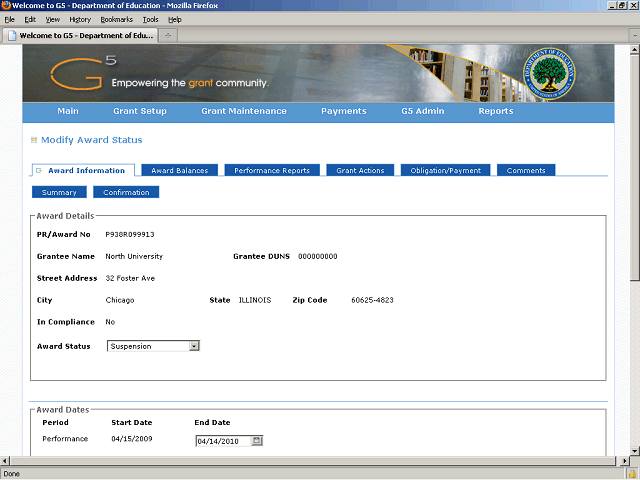The image size is (640, 480).
Task: Click the small icon beside Modify Award Status
Action: (34, 140)
